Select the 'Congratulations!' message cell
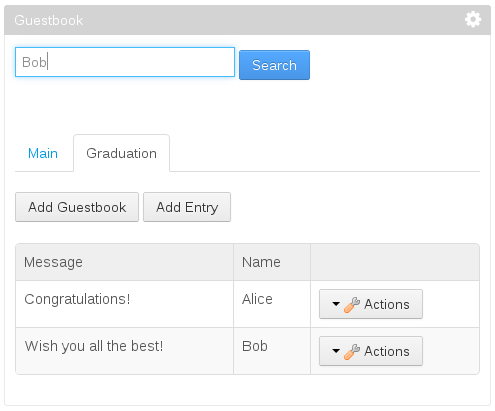 point(124,304)
